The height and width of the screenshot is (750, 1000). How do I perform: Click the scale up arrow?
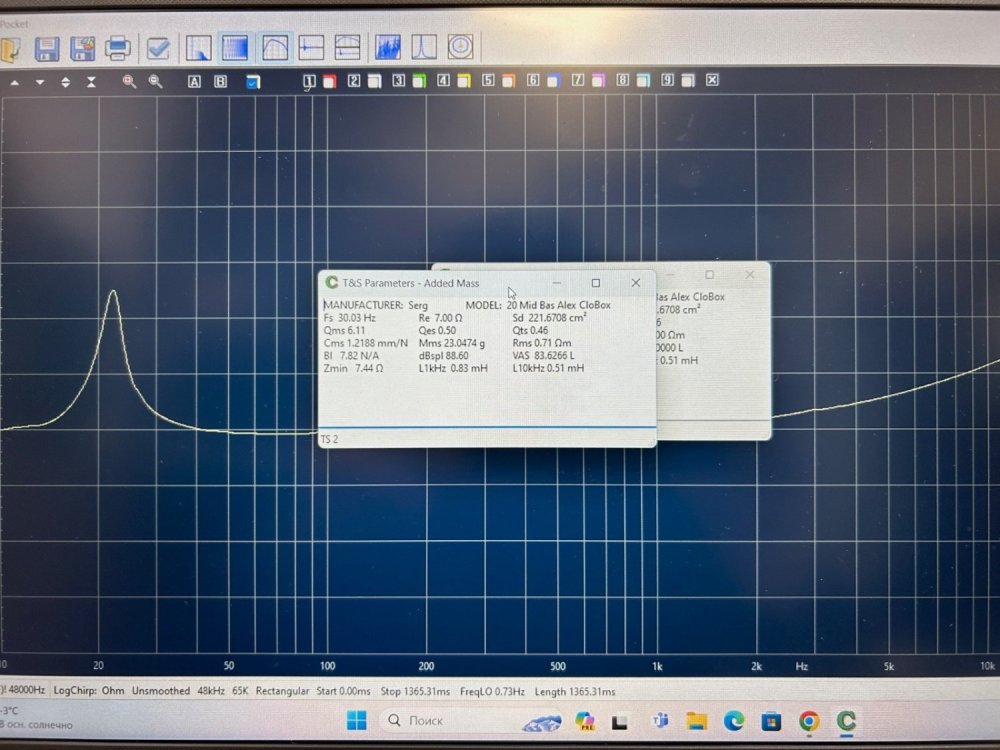14,82
